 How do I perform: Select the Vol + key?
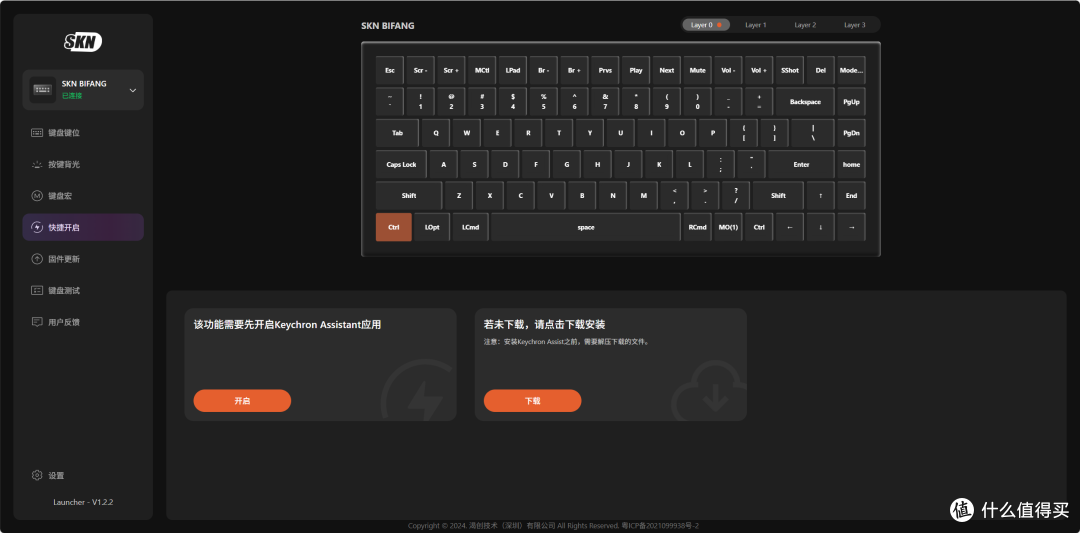pyautogui.click(x=759, y=70)
